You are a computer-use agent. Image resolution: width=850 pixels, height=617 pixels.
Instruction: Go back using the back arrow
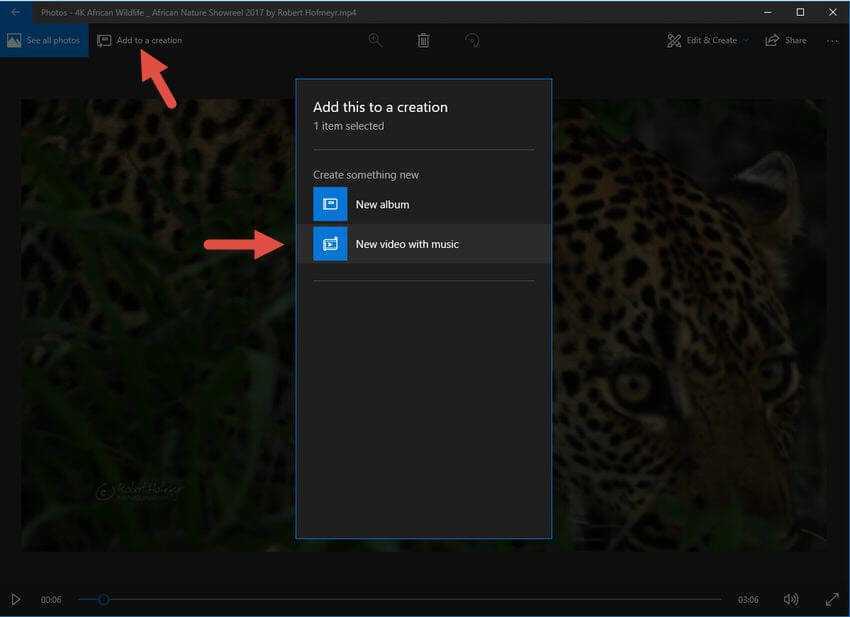click(16, 12)
